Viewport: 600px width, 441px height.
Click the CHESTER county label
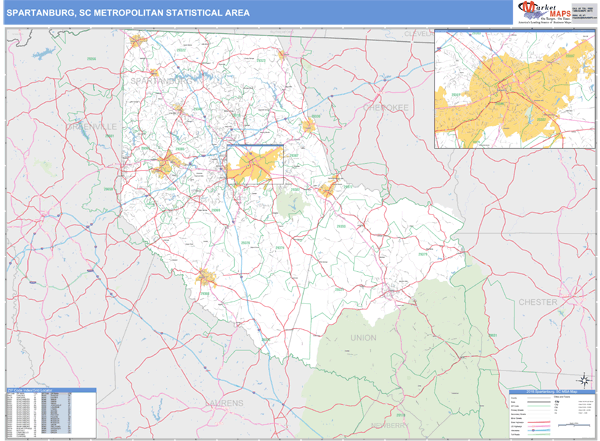coord(538,302)
